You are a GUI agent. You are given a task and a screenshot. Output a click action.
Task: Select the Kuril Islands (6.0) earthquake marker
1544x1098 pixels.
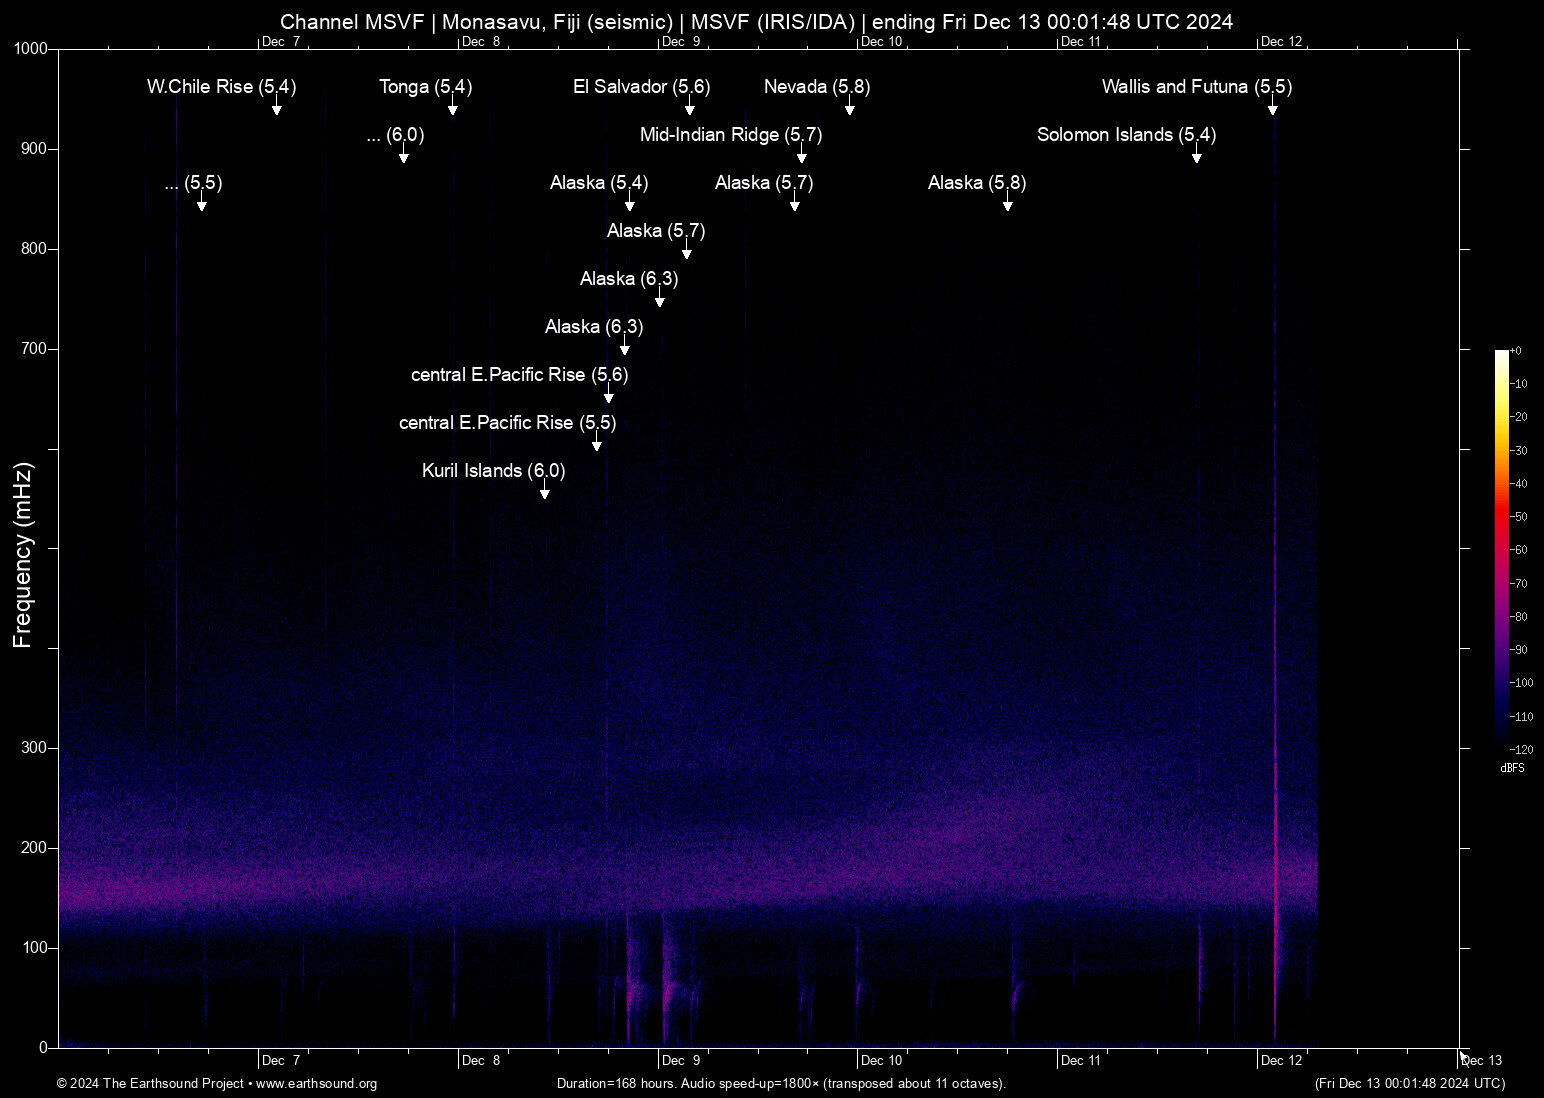492,471
